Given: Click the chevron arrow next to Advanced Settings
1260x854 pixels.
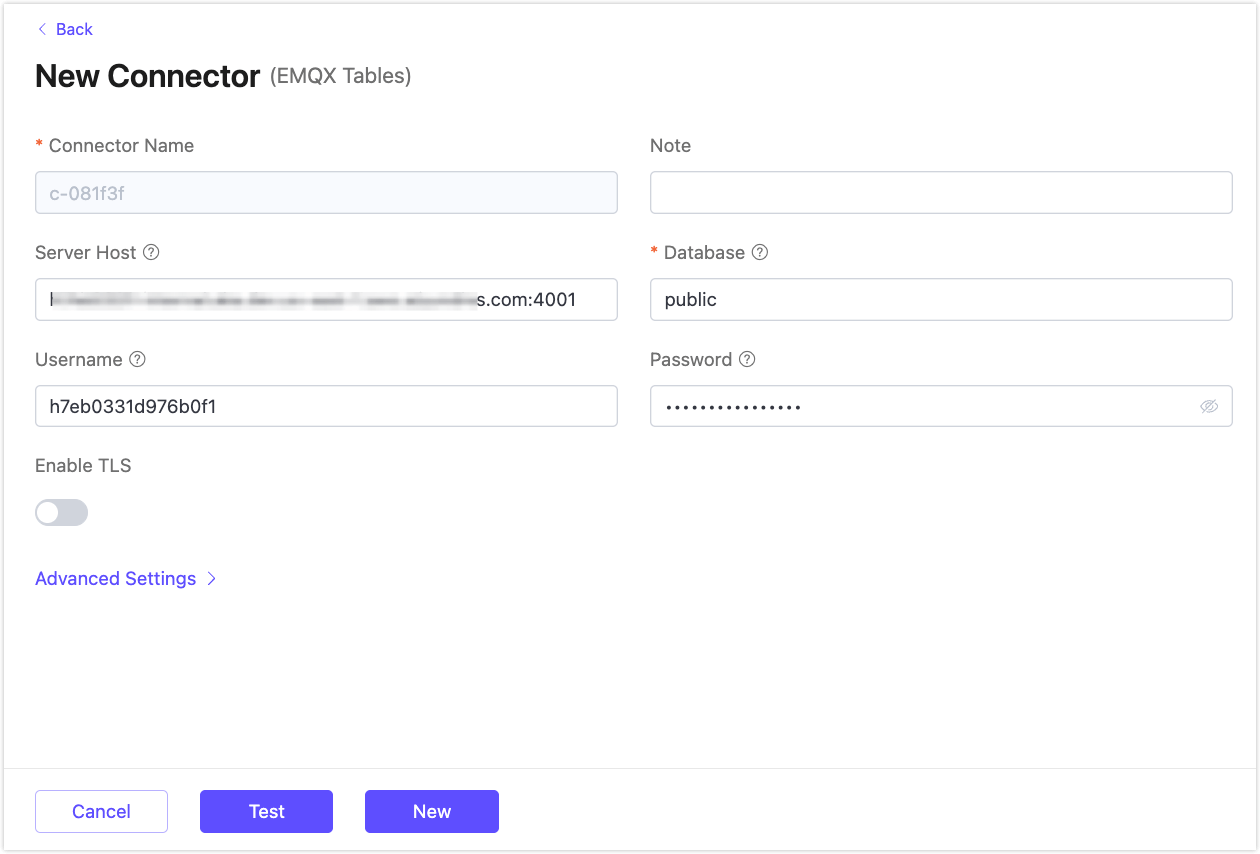Looking at the screenshot, I should click(x=212, y=579).
